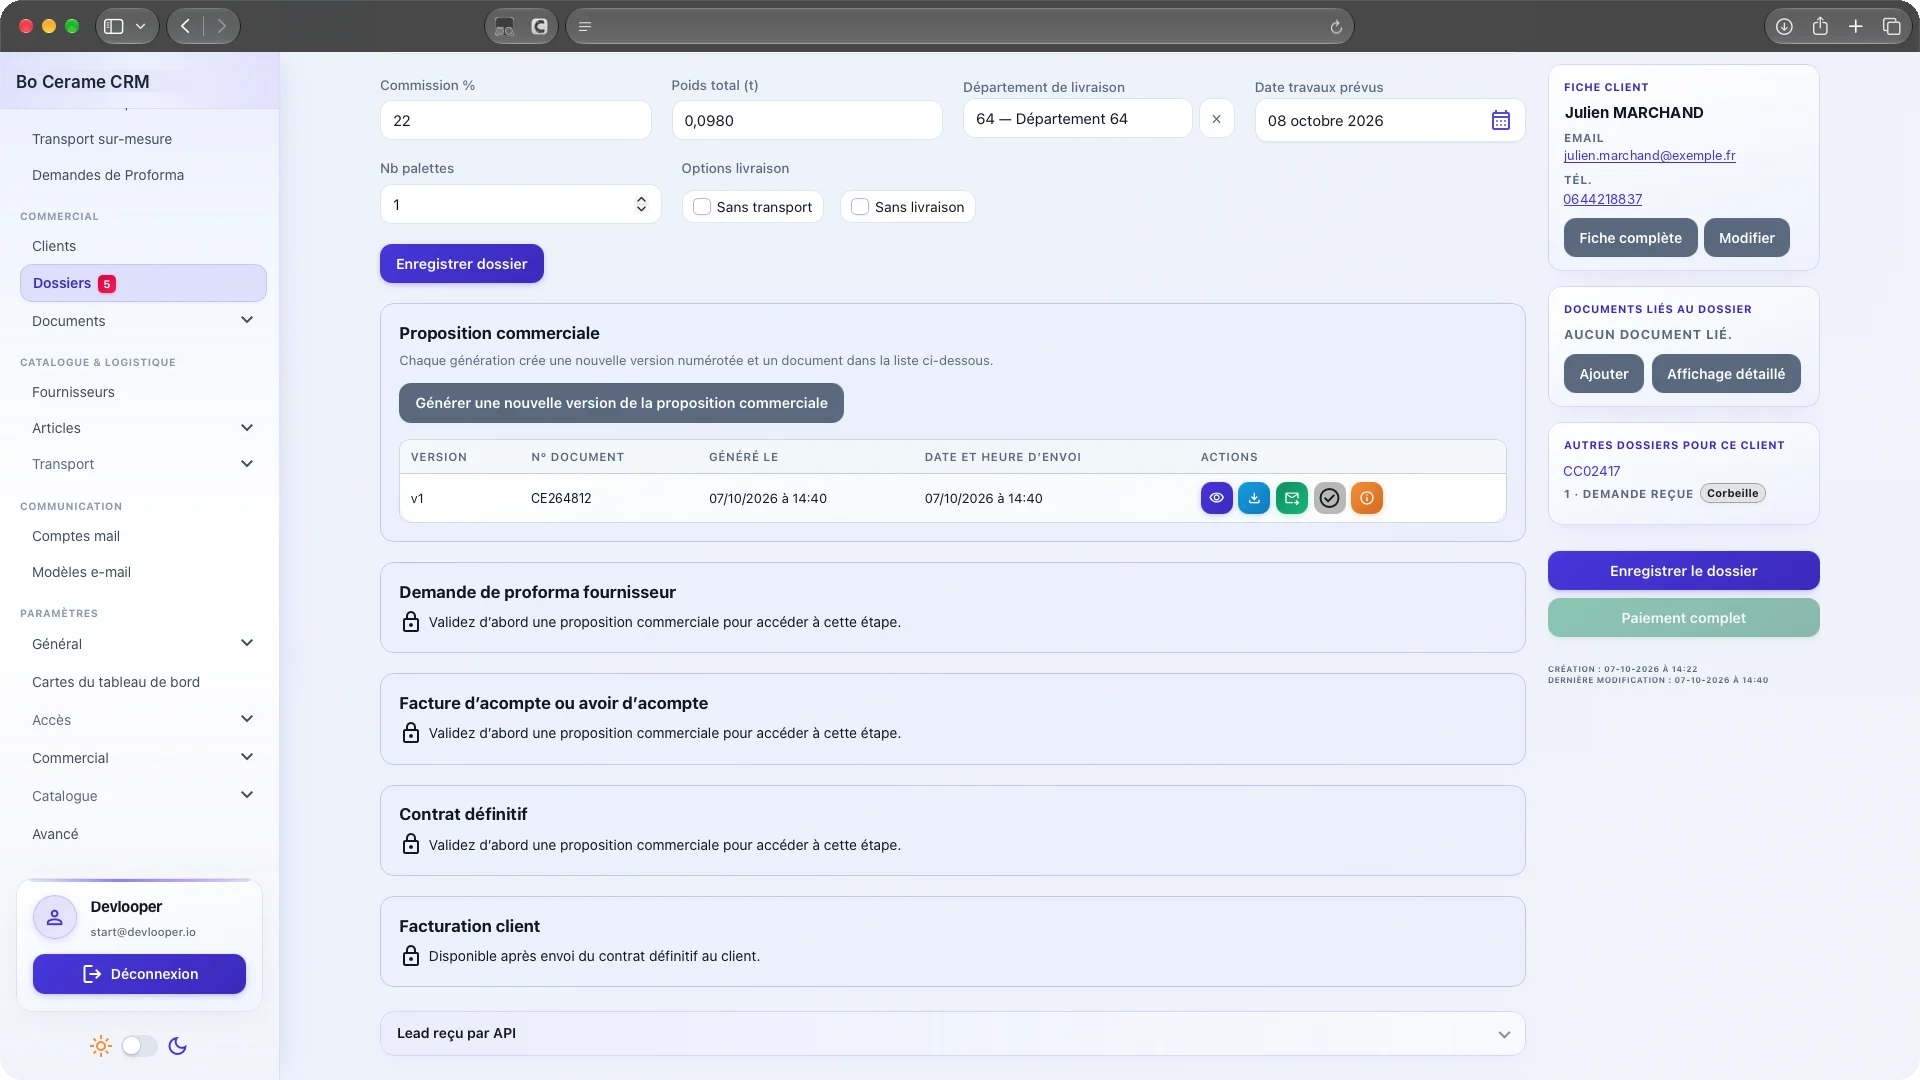The width and height of the screenshot is (1920, 1080).
Task: Go to Comptes mail
Action: pyautogui.click(x=76, y=536)
